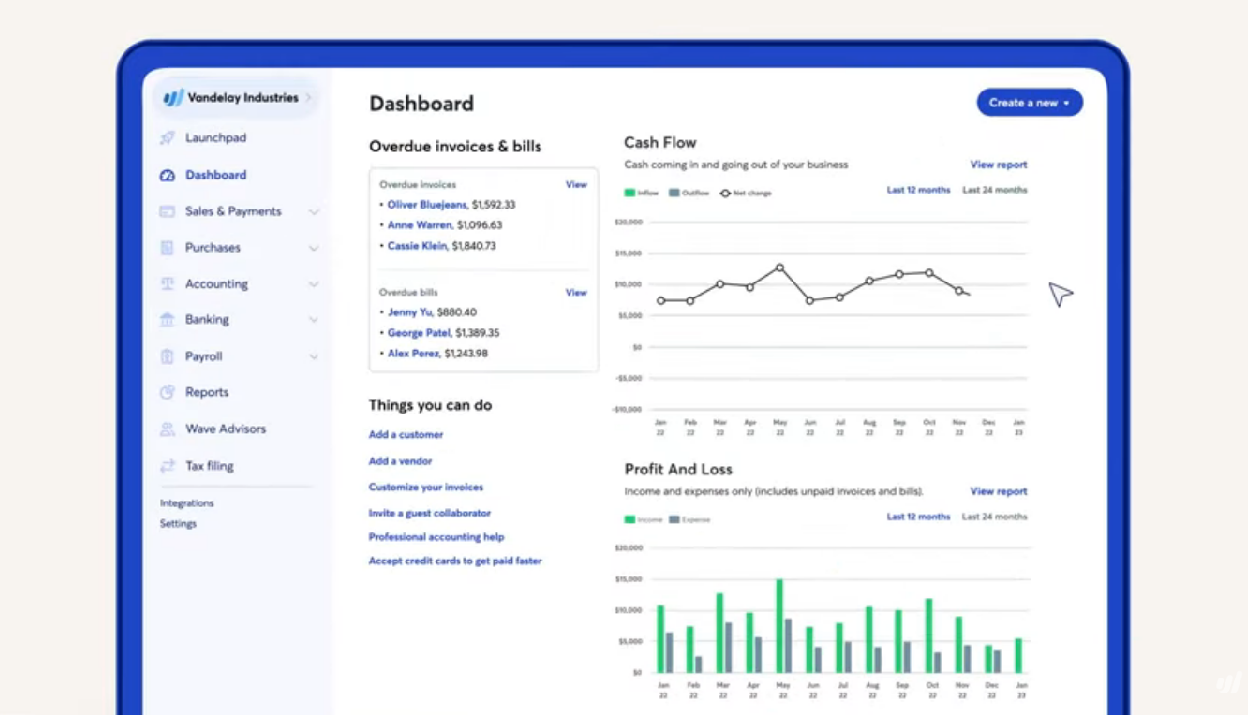Expand the Banking menu chevron
This screenshot has width=1248, height=716.
(x=314, y=320)
